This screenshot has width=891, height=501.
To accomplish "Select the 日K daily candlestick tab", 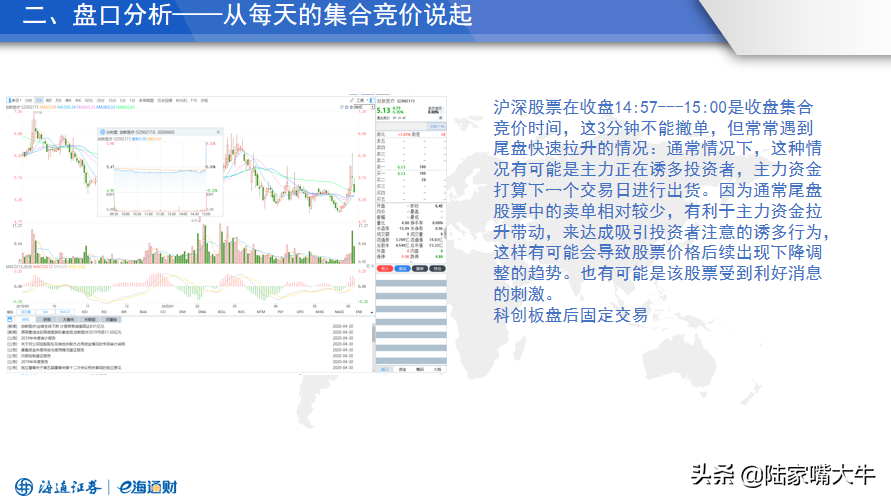I will pyautogui.click(x=39, y=100).
